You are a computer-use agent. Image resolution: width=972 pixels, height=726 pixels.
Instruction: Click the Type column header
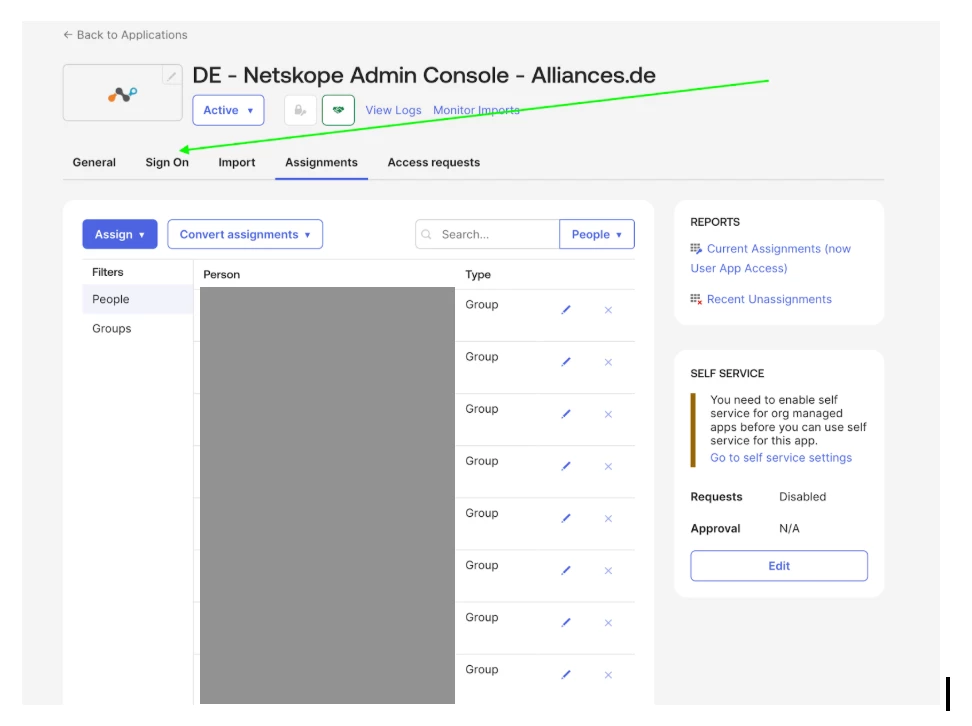478,275
